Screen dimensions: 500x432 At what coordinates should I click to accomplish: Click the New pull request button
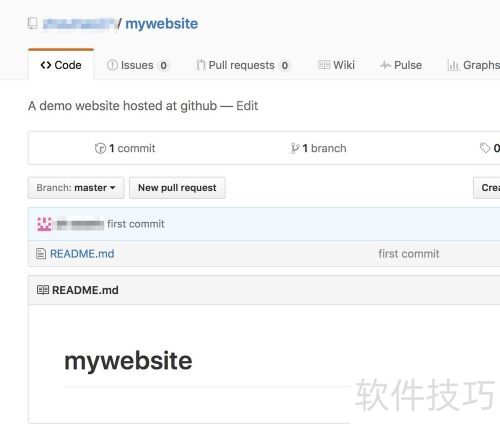pos(177,188)
